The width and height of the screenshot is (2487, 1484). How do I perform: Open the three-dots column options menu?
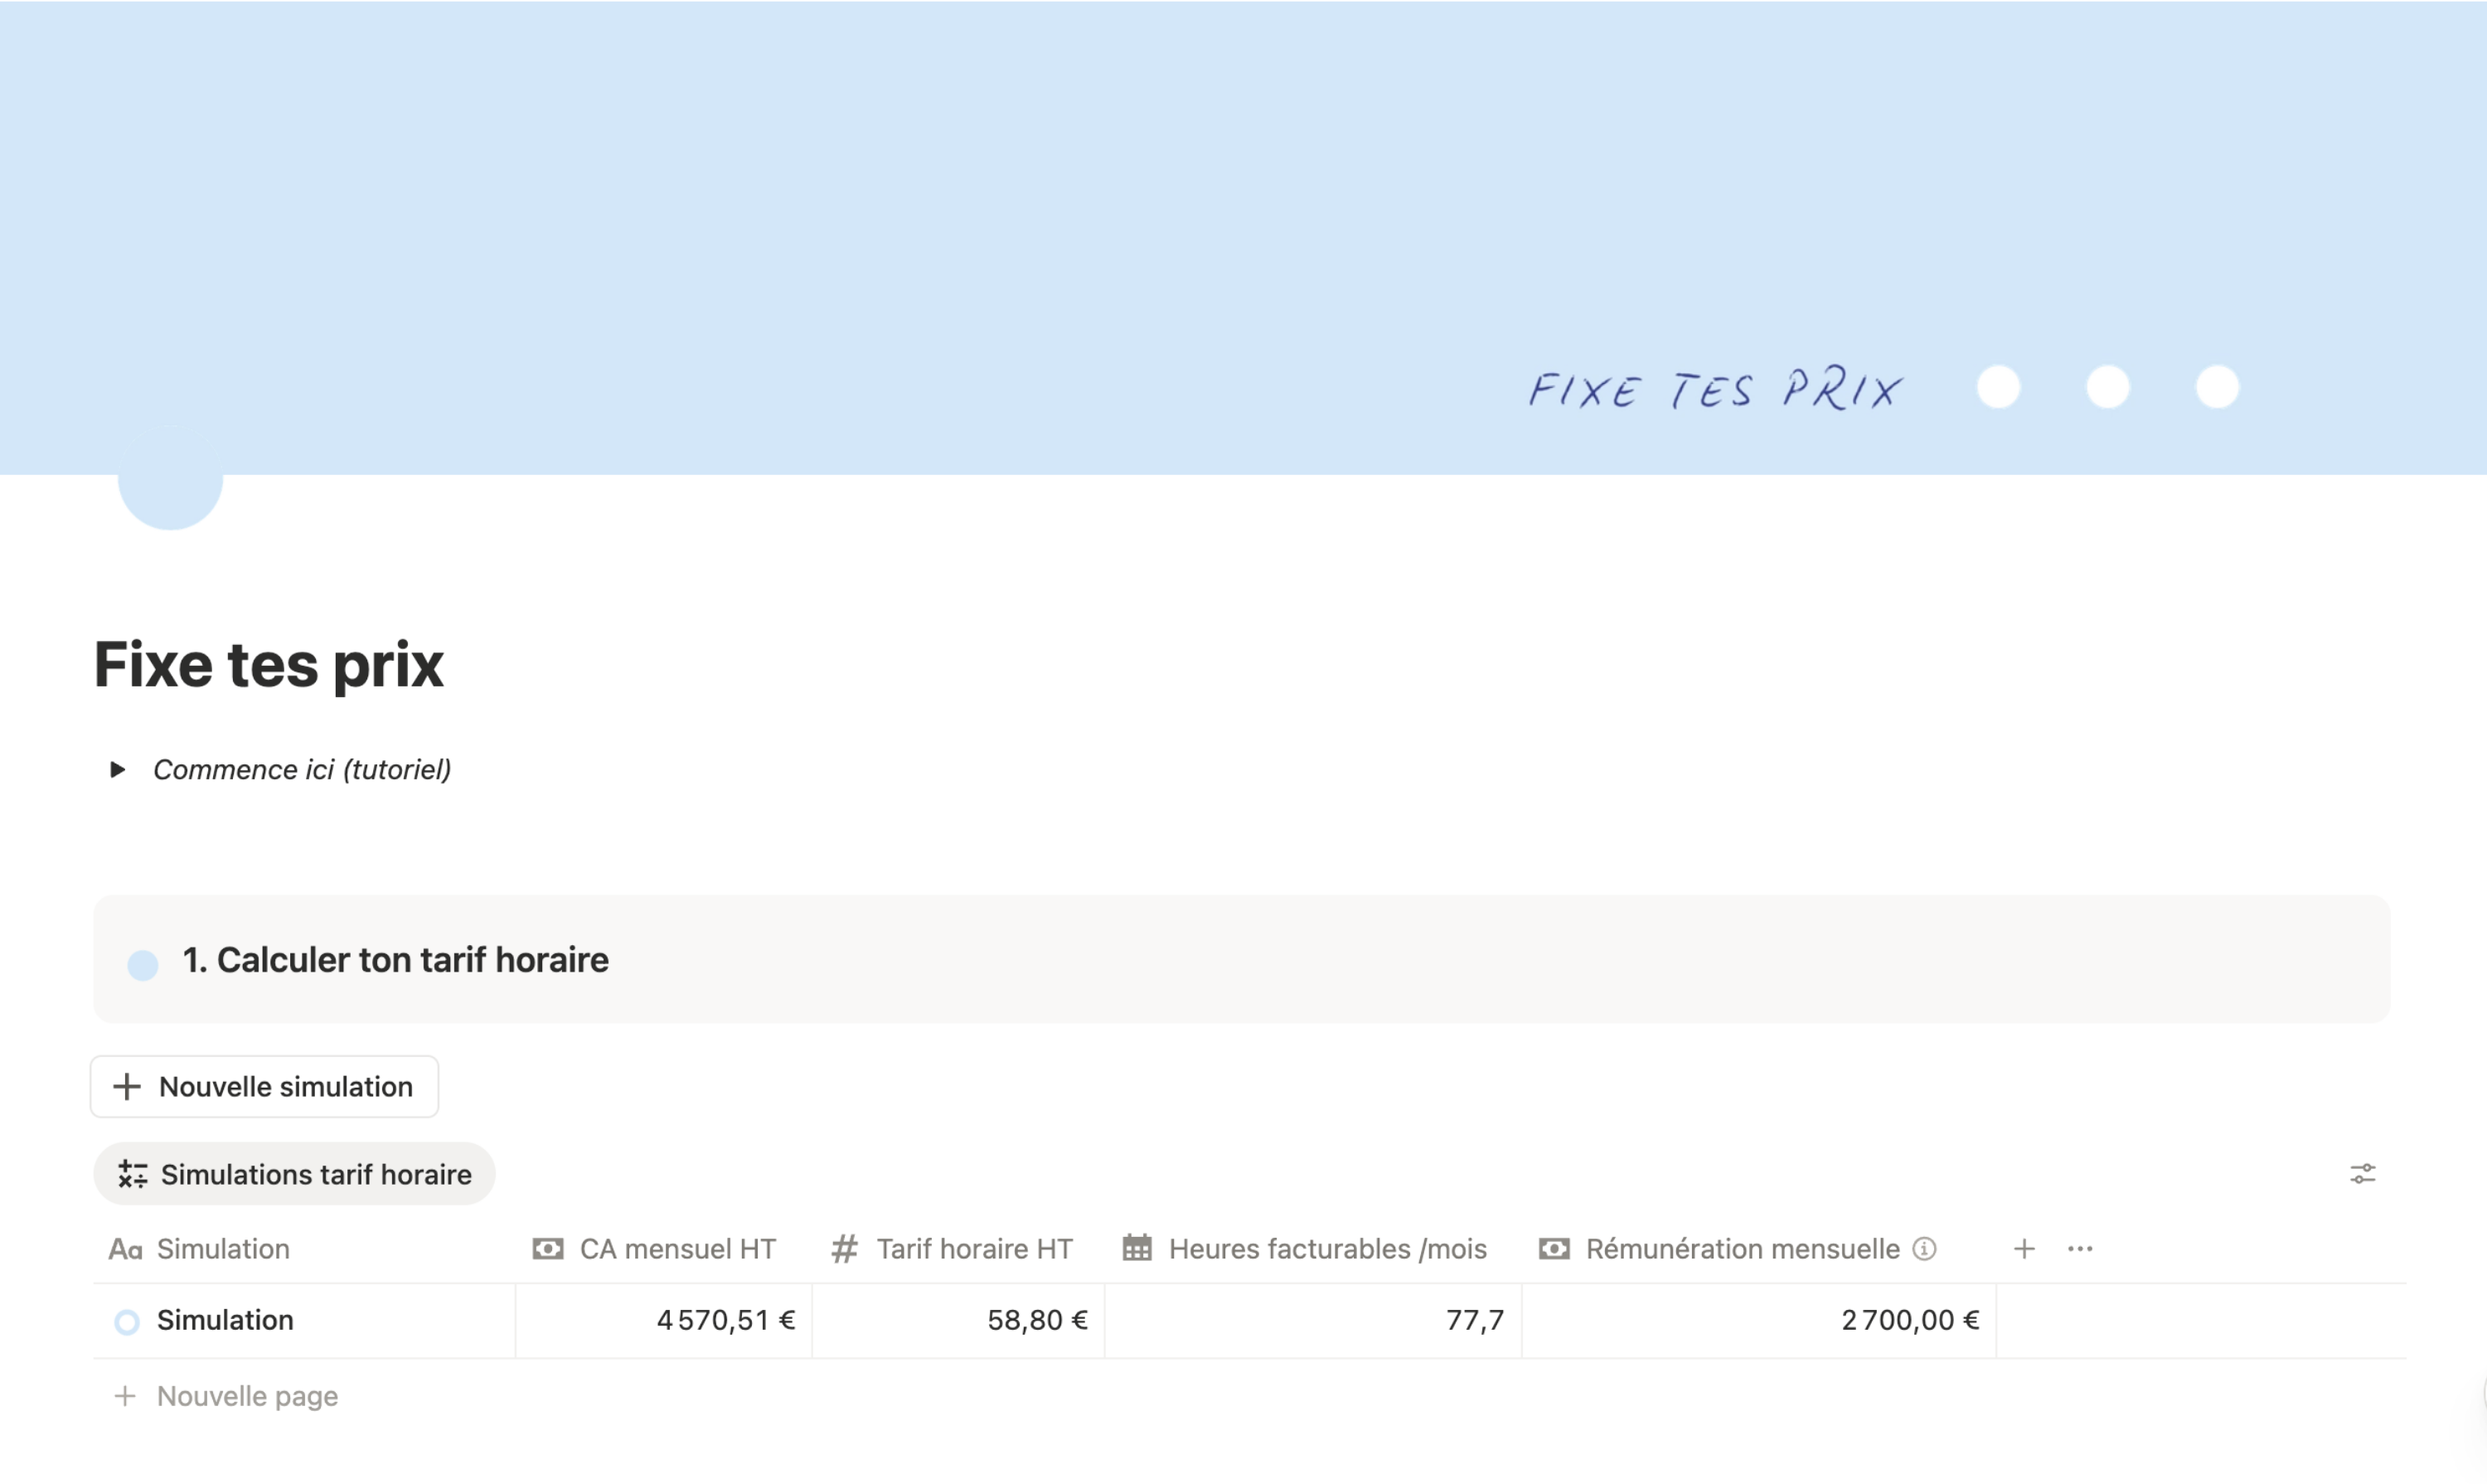tap(2080, 1249)
